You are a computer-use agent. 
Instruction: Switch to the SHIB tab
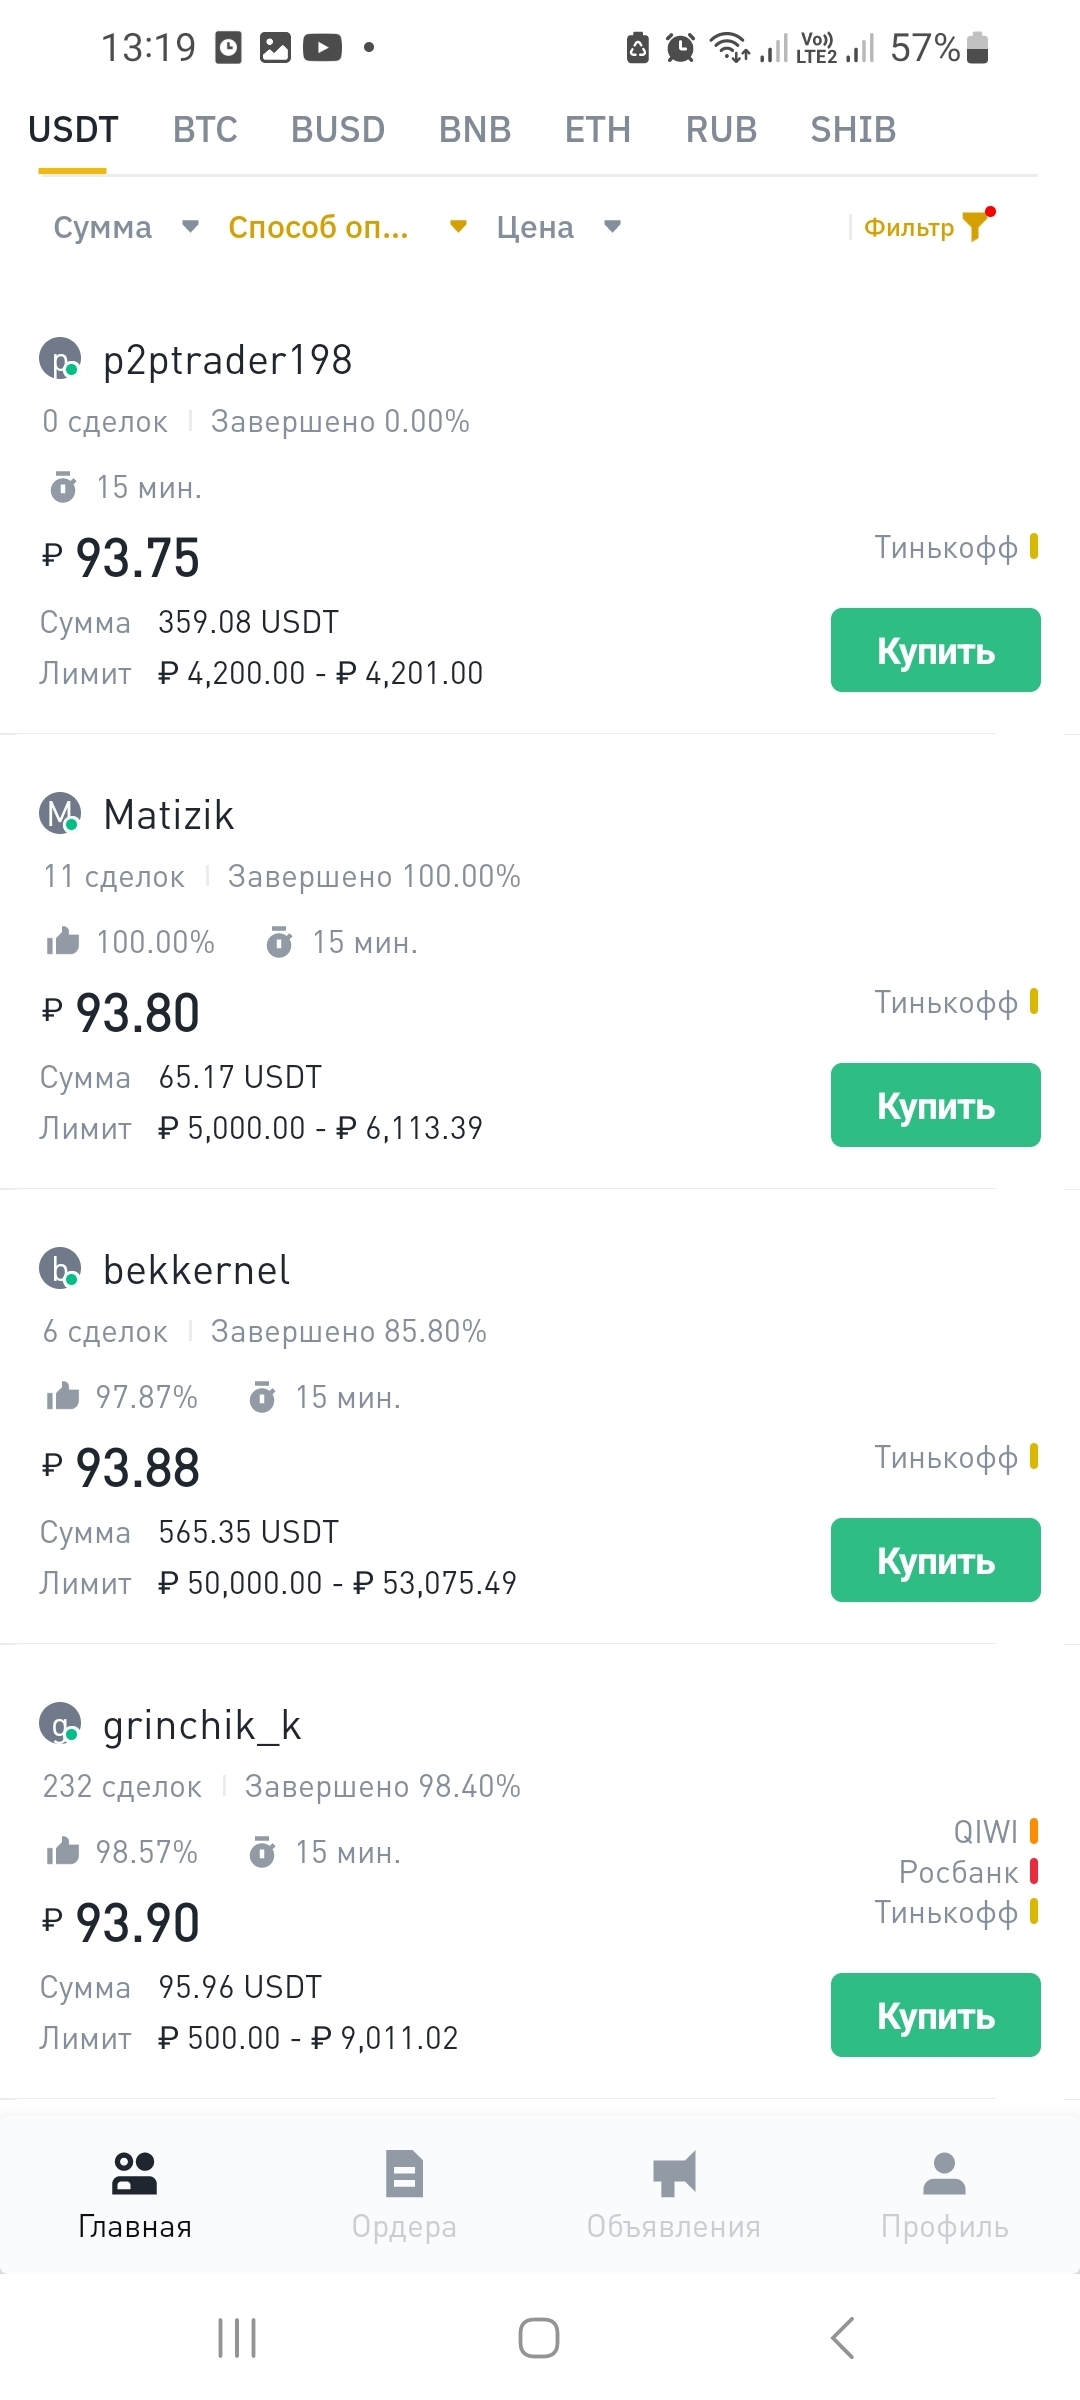853,130
